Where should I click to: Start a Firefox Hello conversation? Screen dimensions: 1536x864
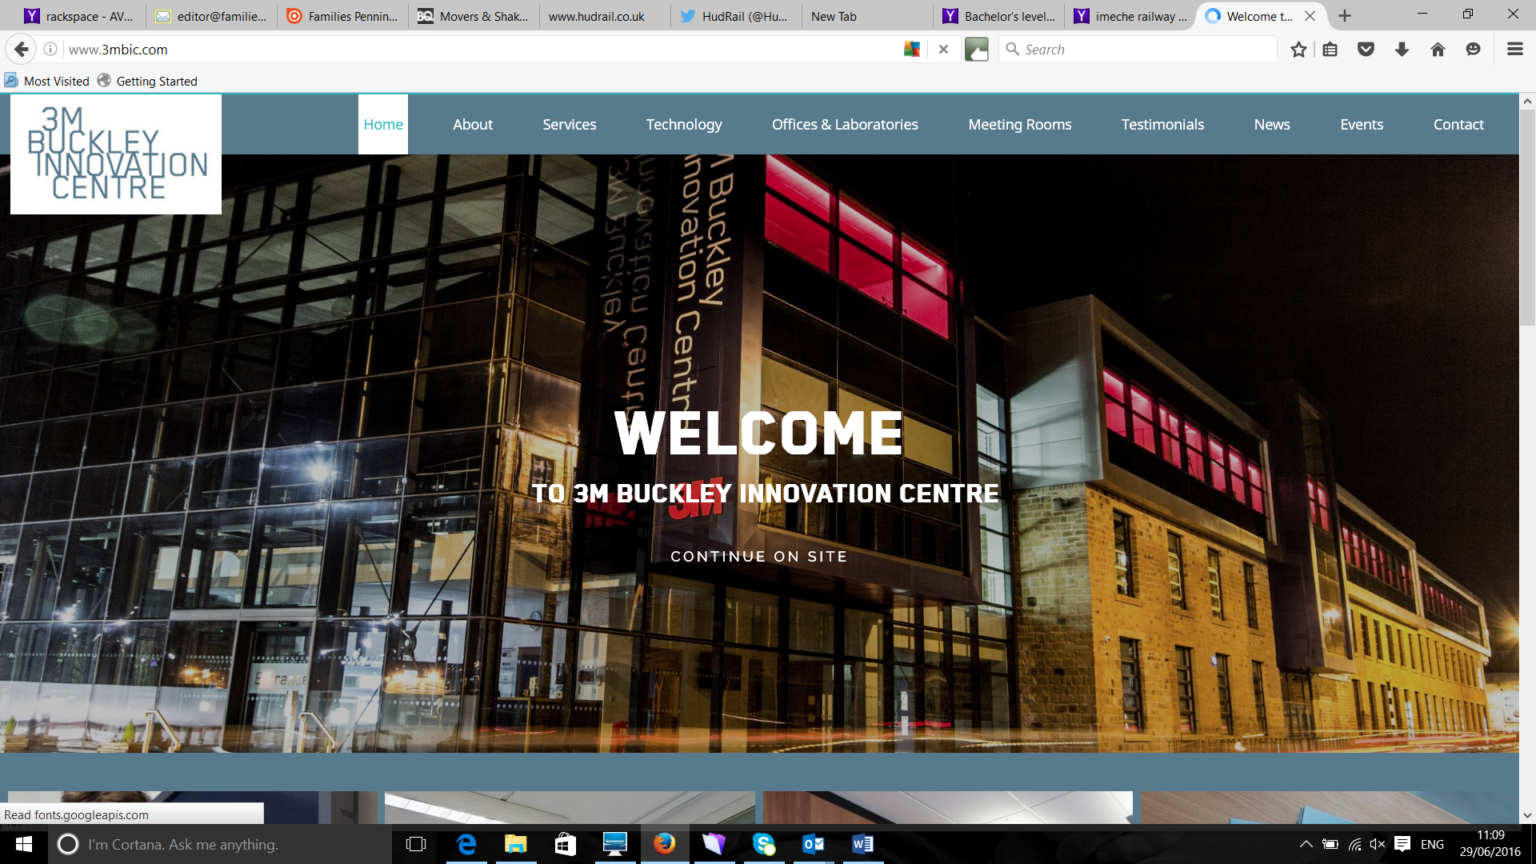click(x=1474, y=48)
